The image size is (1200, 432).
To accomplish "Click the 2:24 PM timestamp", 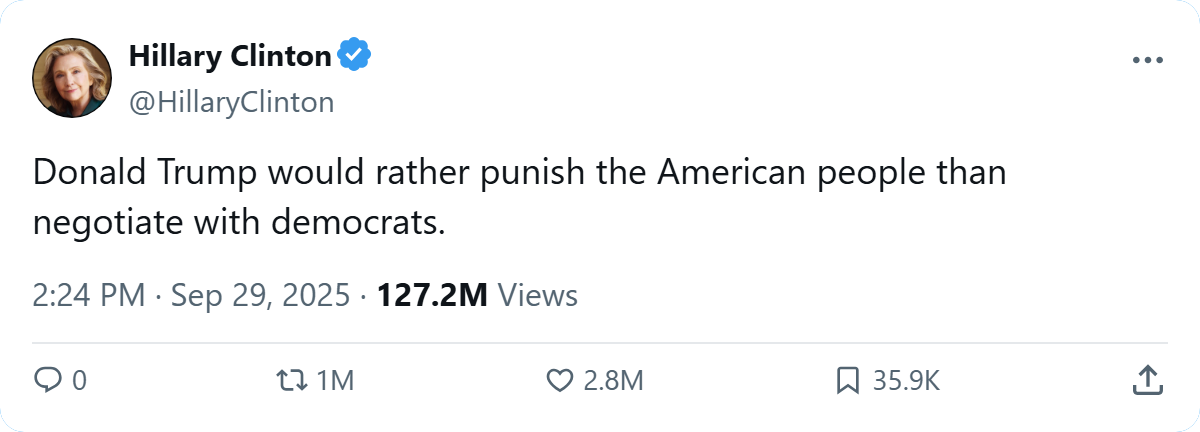I will tap(89, 295).
